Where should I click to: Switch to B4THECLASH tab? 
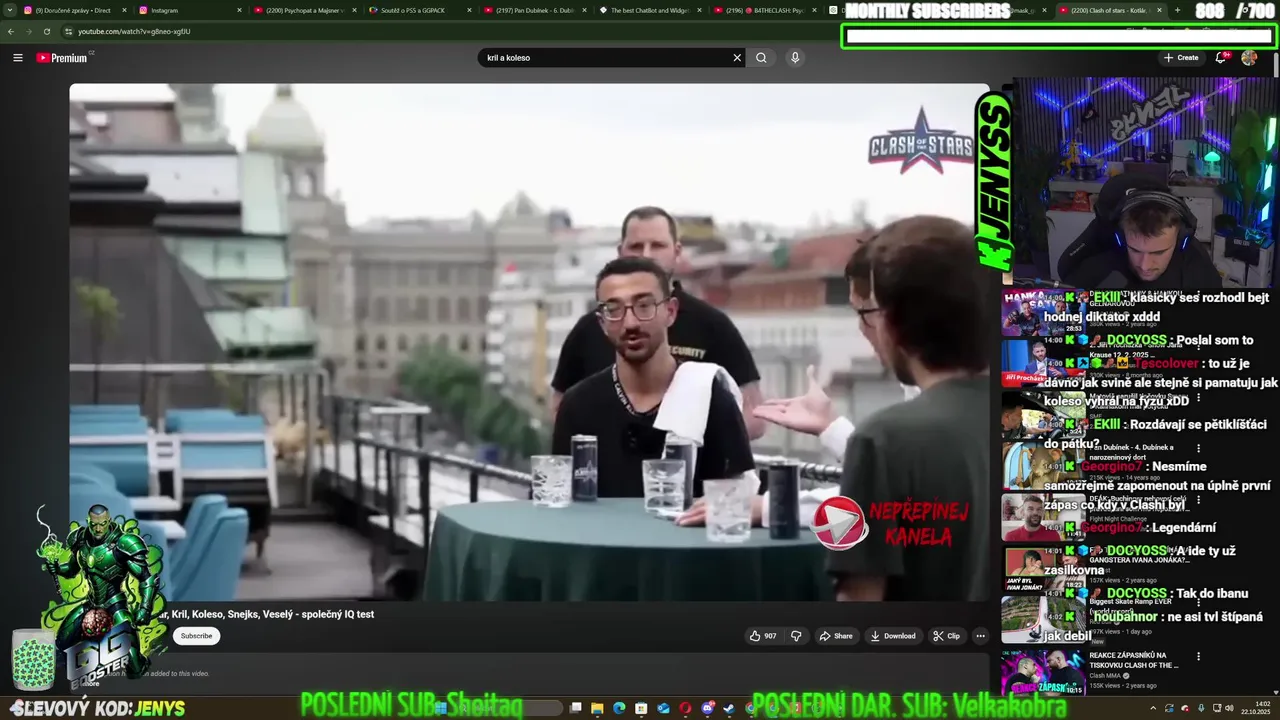coord(765,10)
